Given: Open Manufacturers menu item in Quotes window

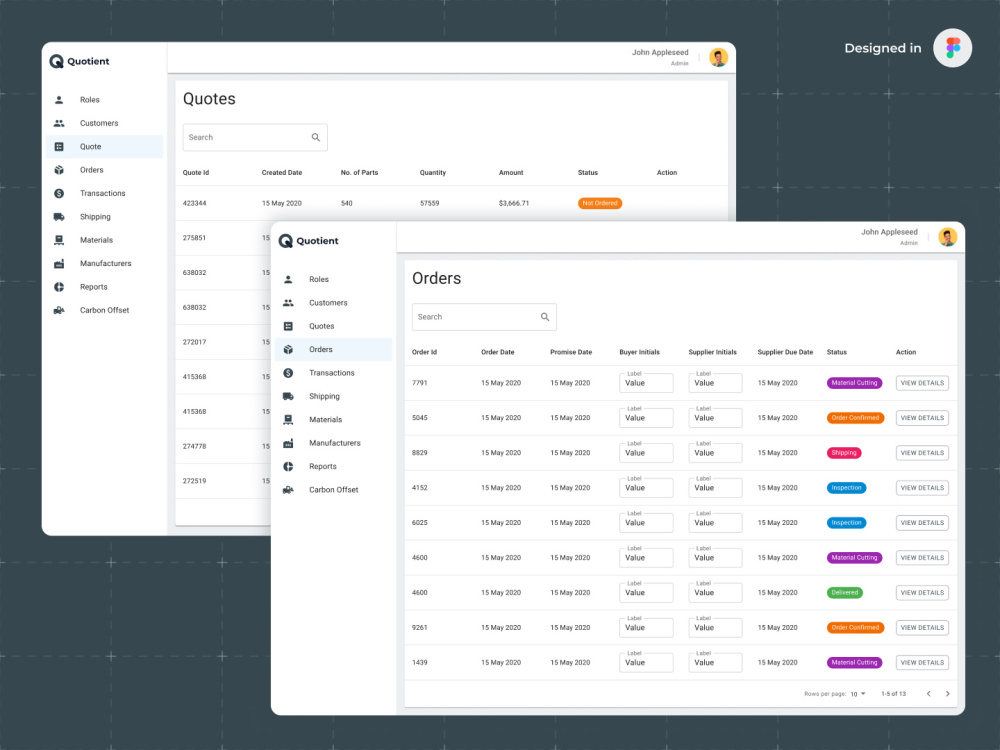Looking at the screenshot, I should click(105, 263).
